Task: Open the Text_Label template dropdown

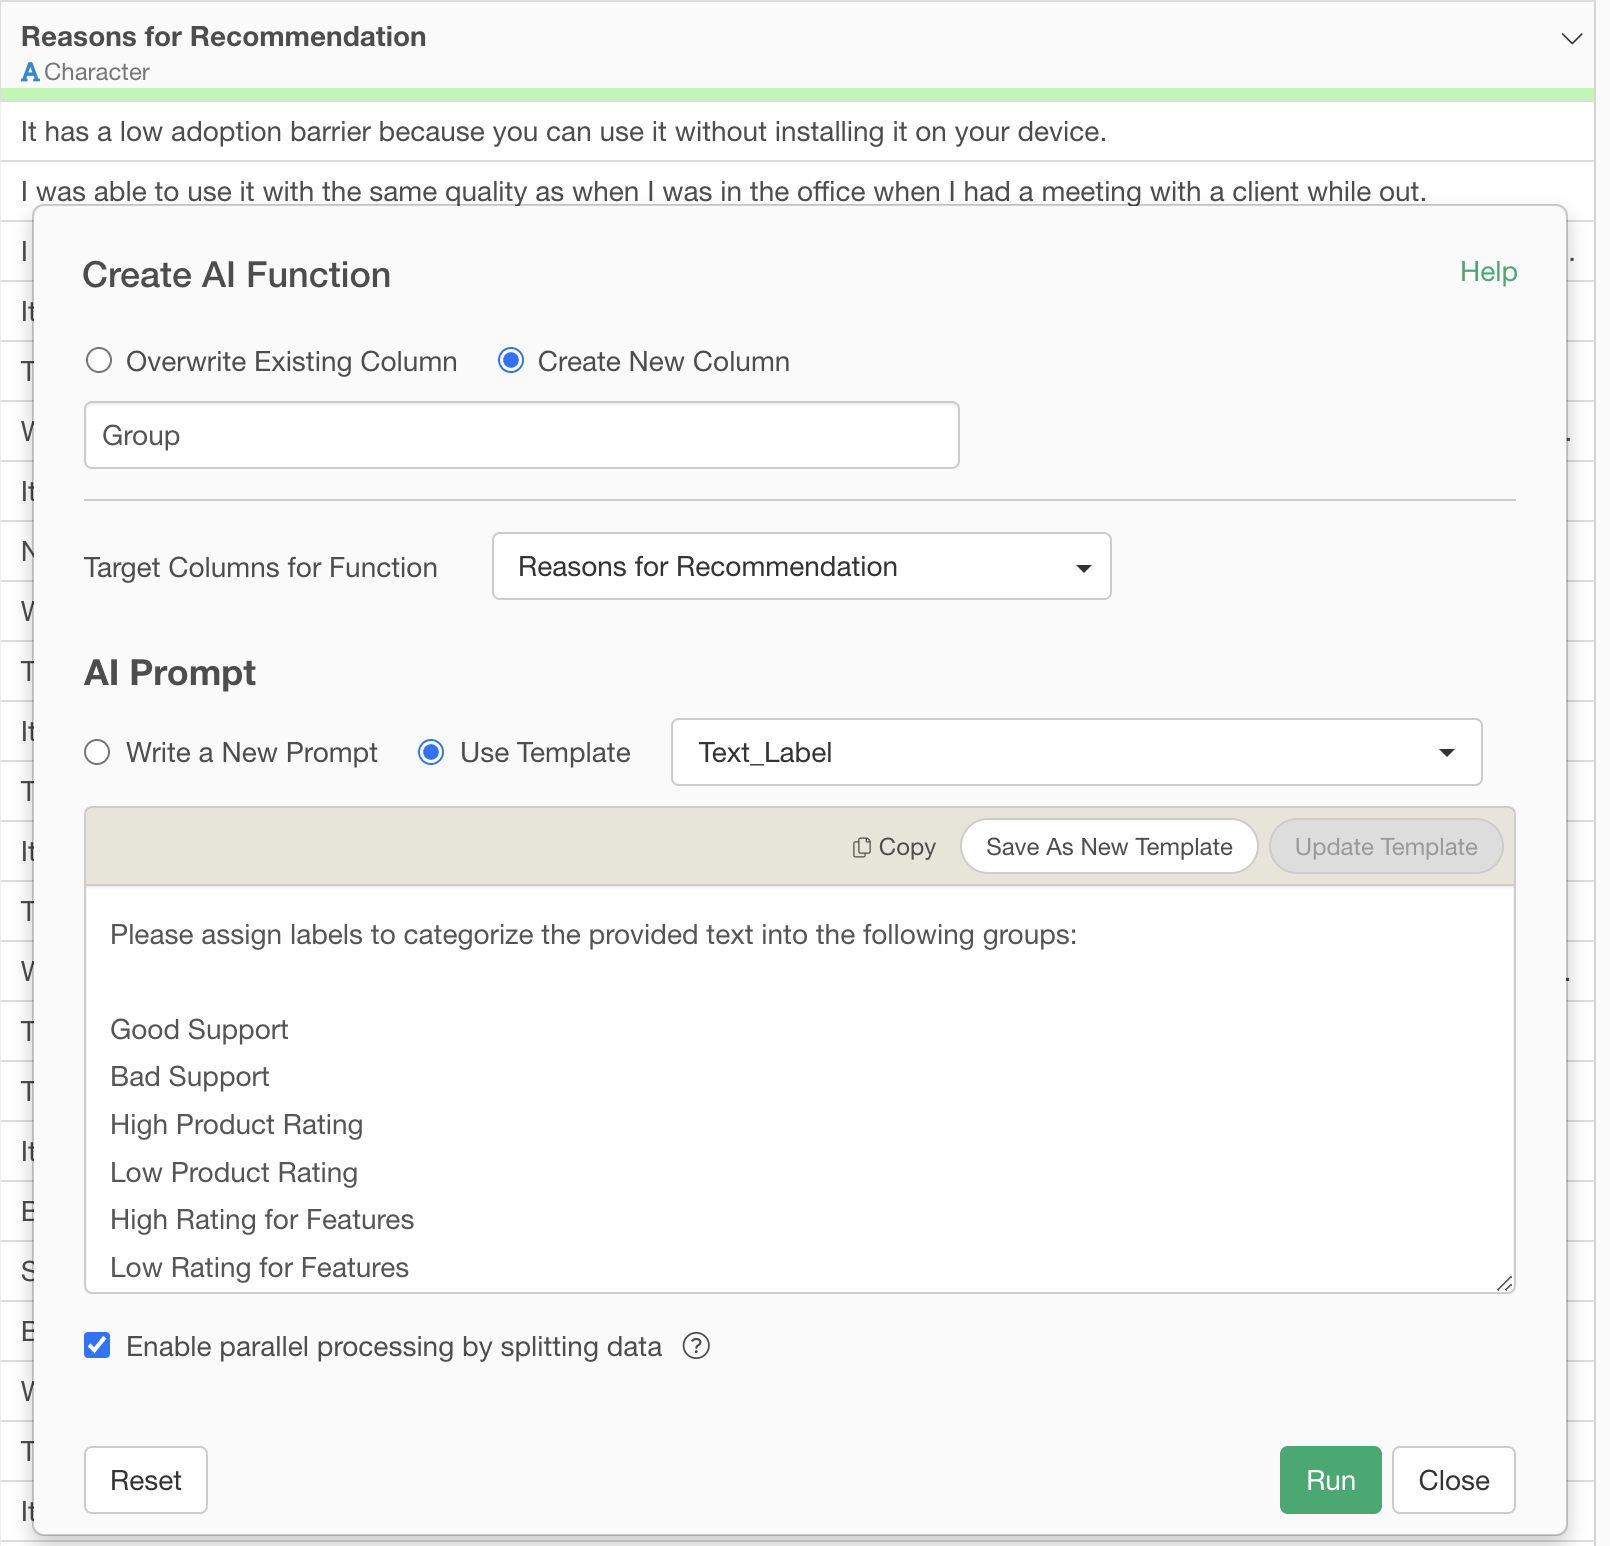Action: (1076, 752)
